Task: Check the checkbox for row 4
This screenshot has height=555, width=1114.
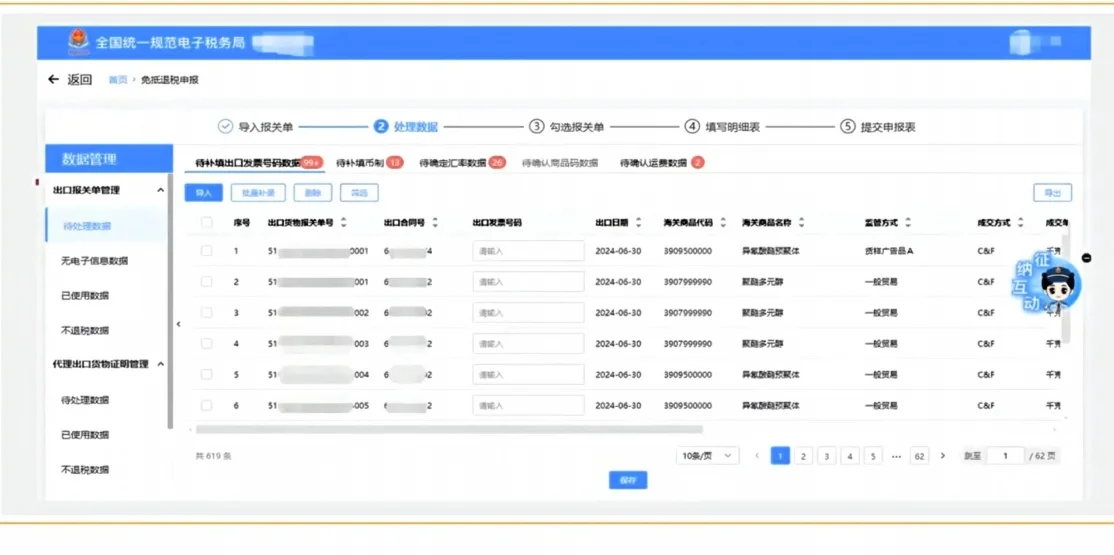Action: point(207,343)
